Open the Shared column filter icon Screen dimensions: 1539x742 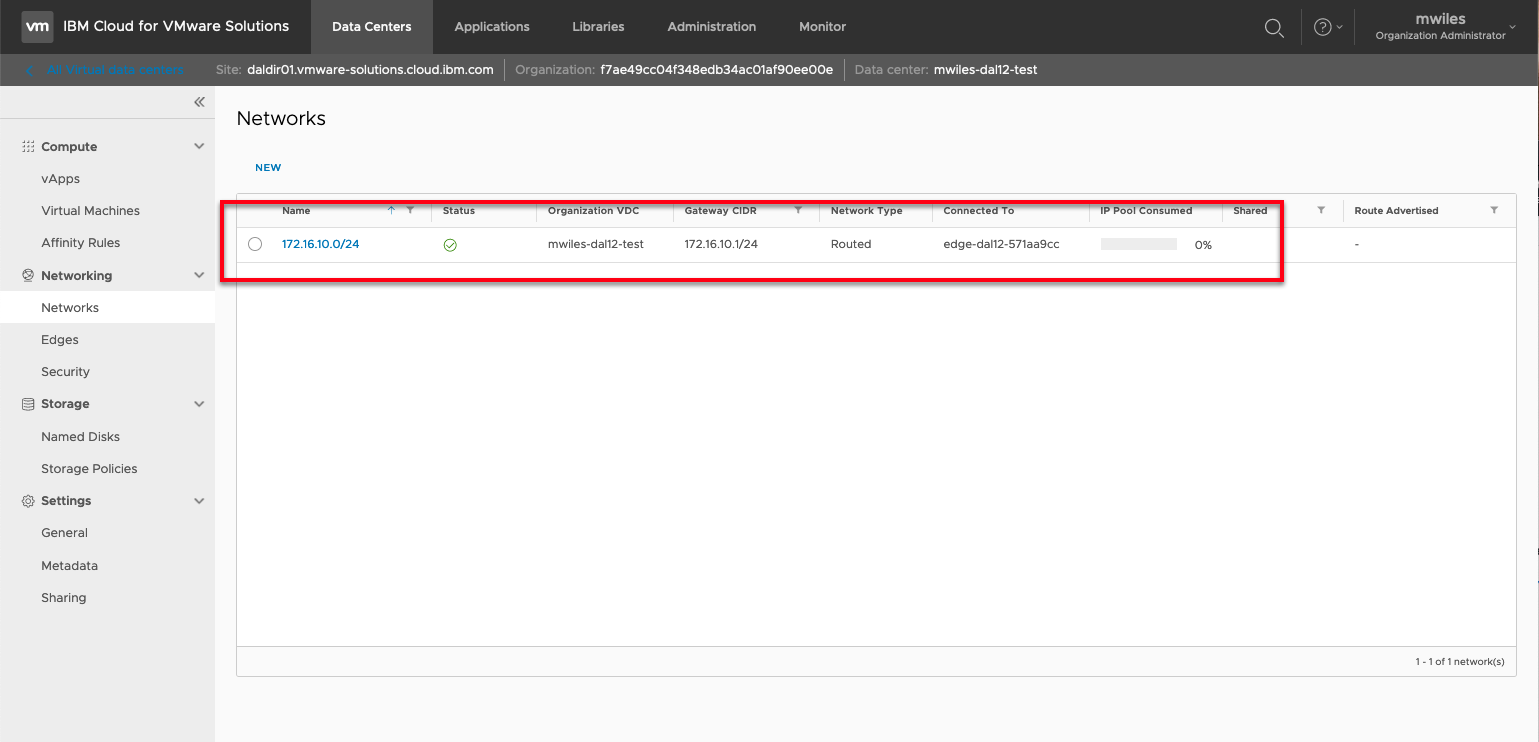[1321, 210]
